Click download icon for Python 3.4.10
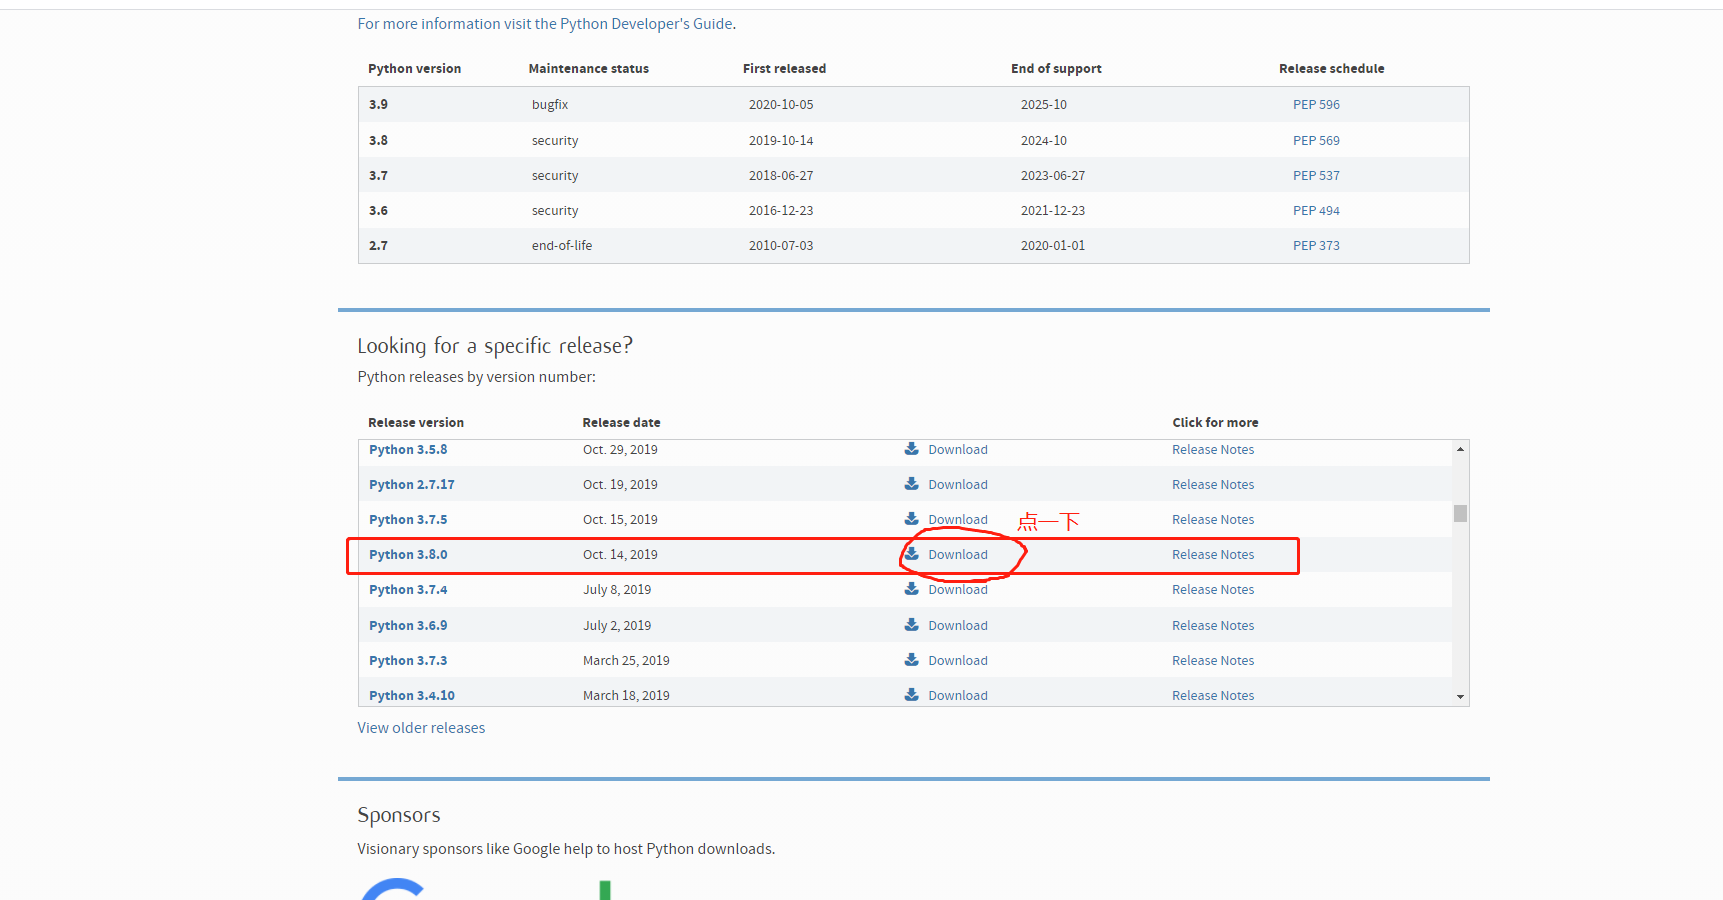This screenshot has width=1723, height=900. [x=912, y=695]
